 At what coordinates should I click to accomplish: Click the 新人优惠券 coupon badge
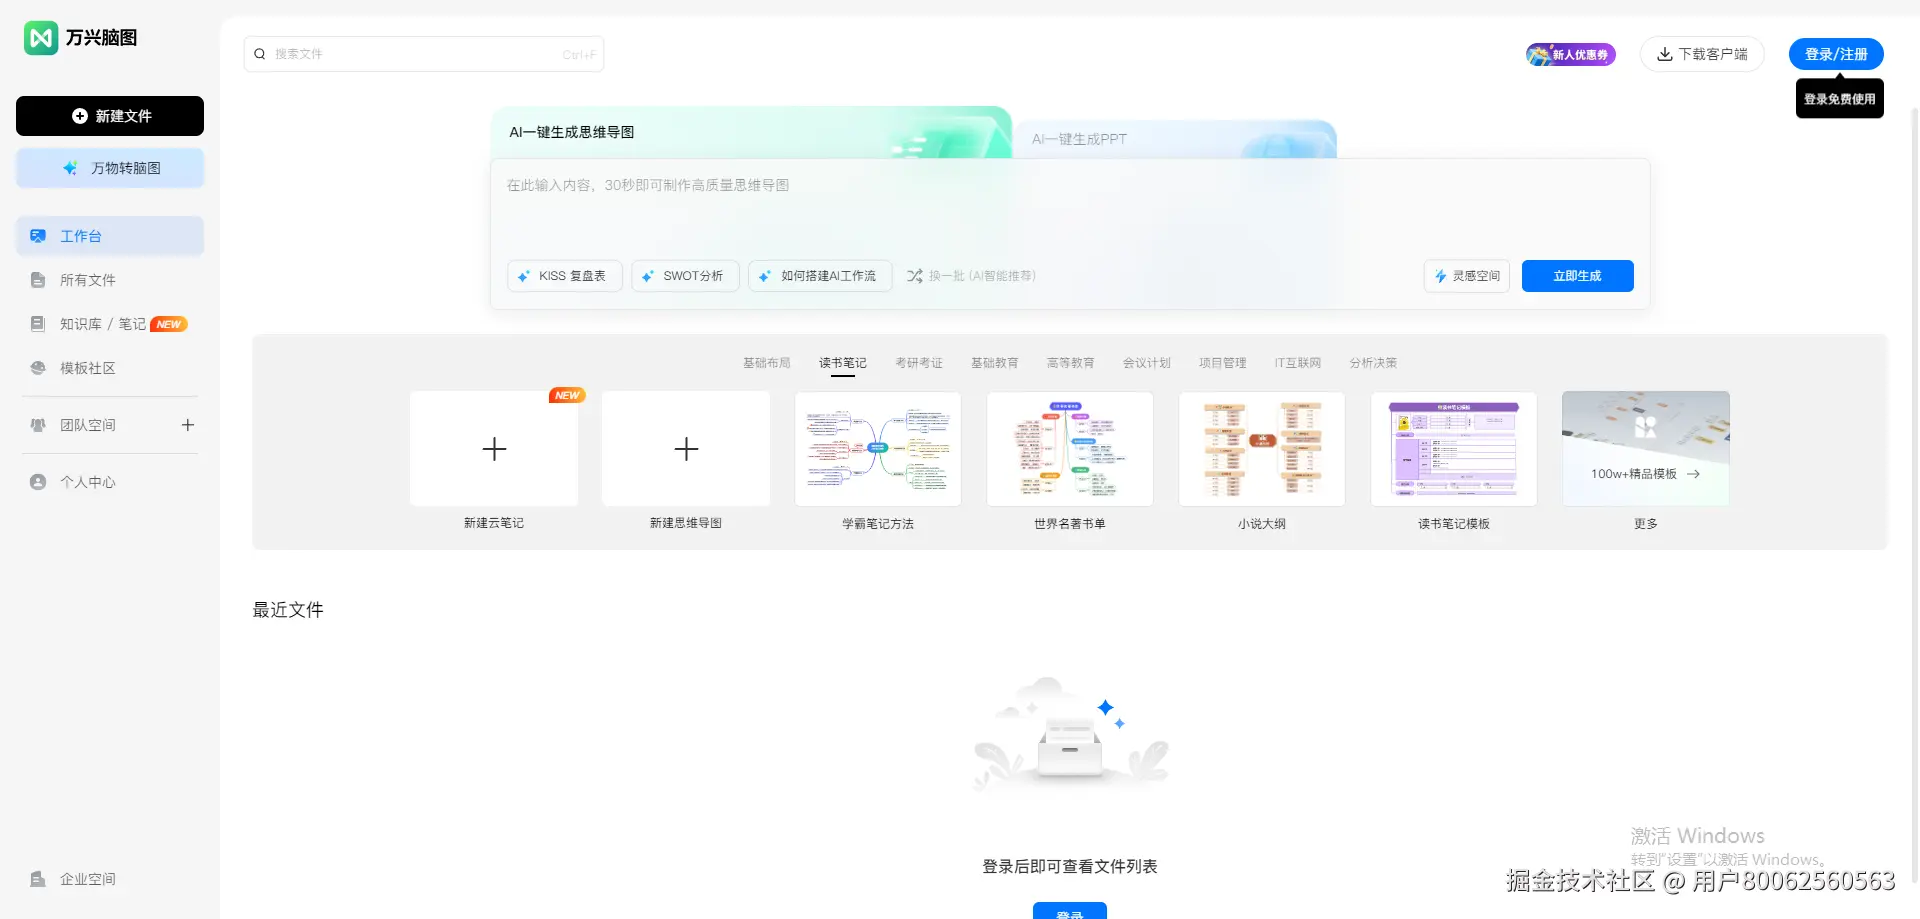click(1570, 54)
